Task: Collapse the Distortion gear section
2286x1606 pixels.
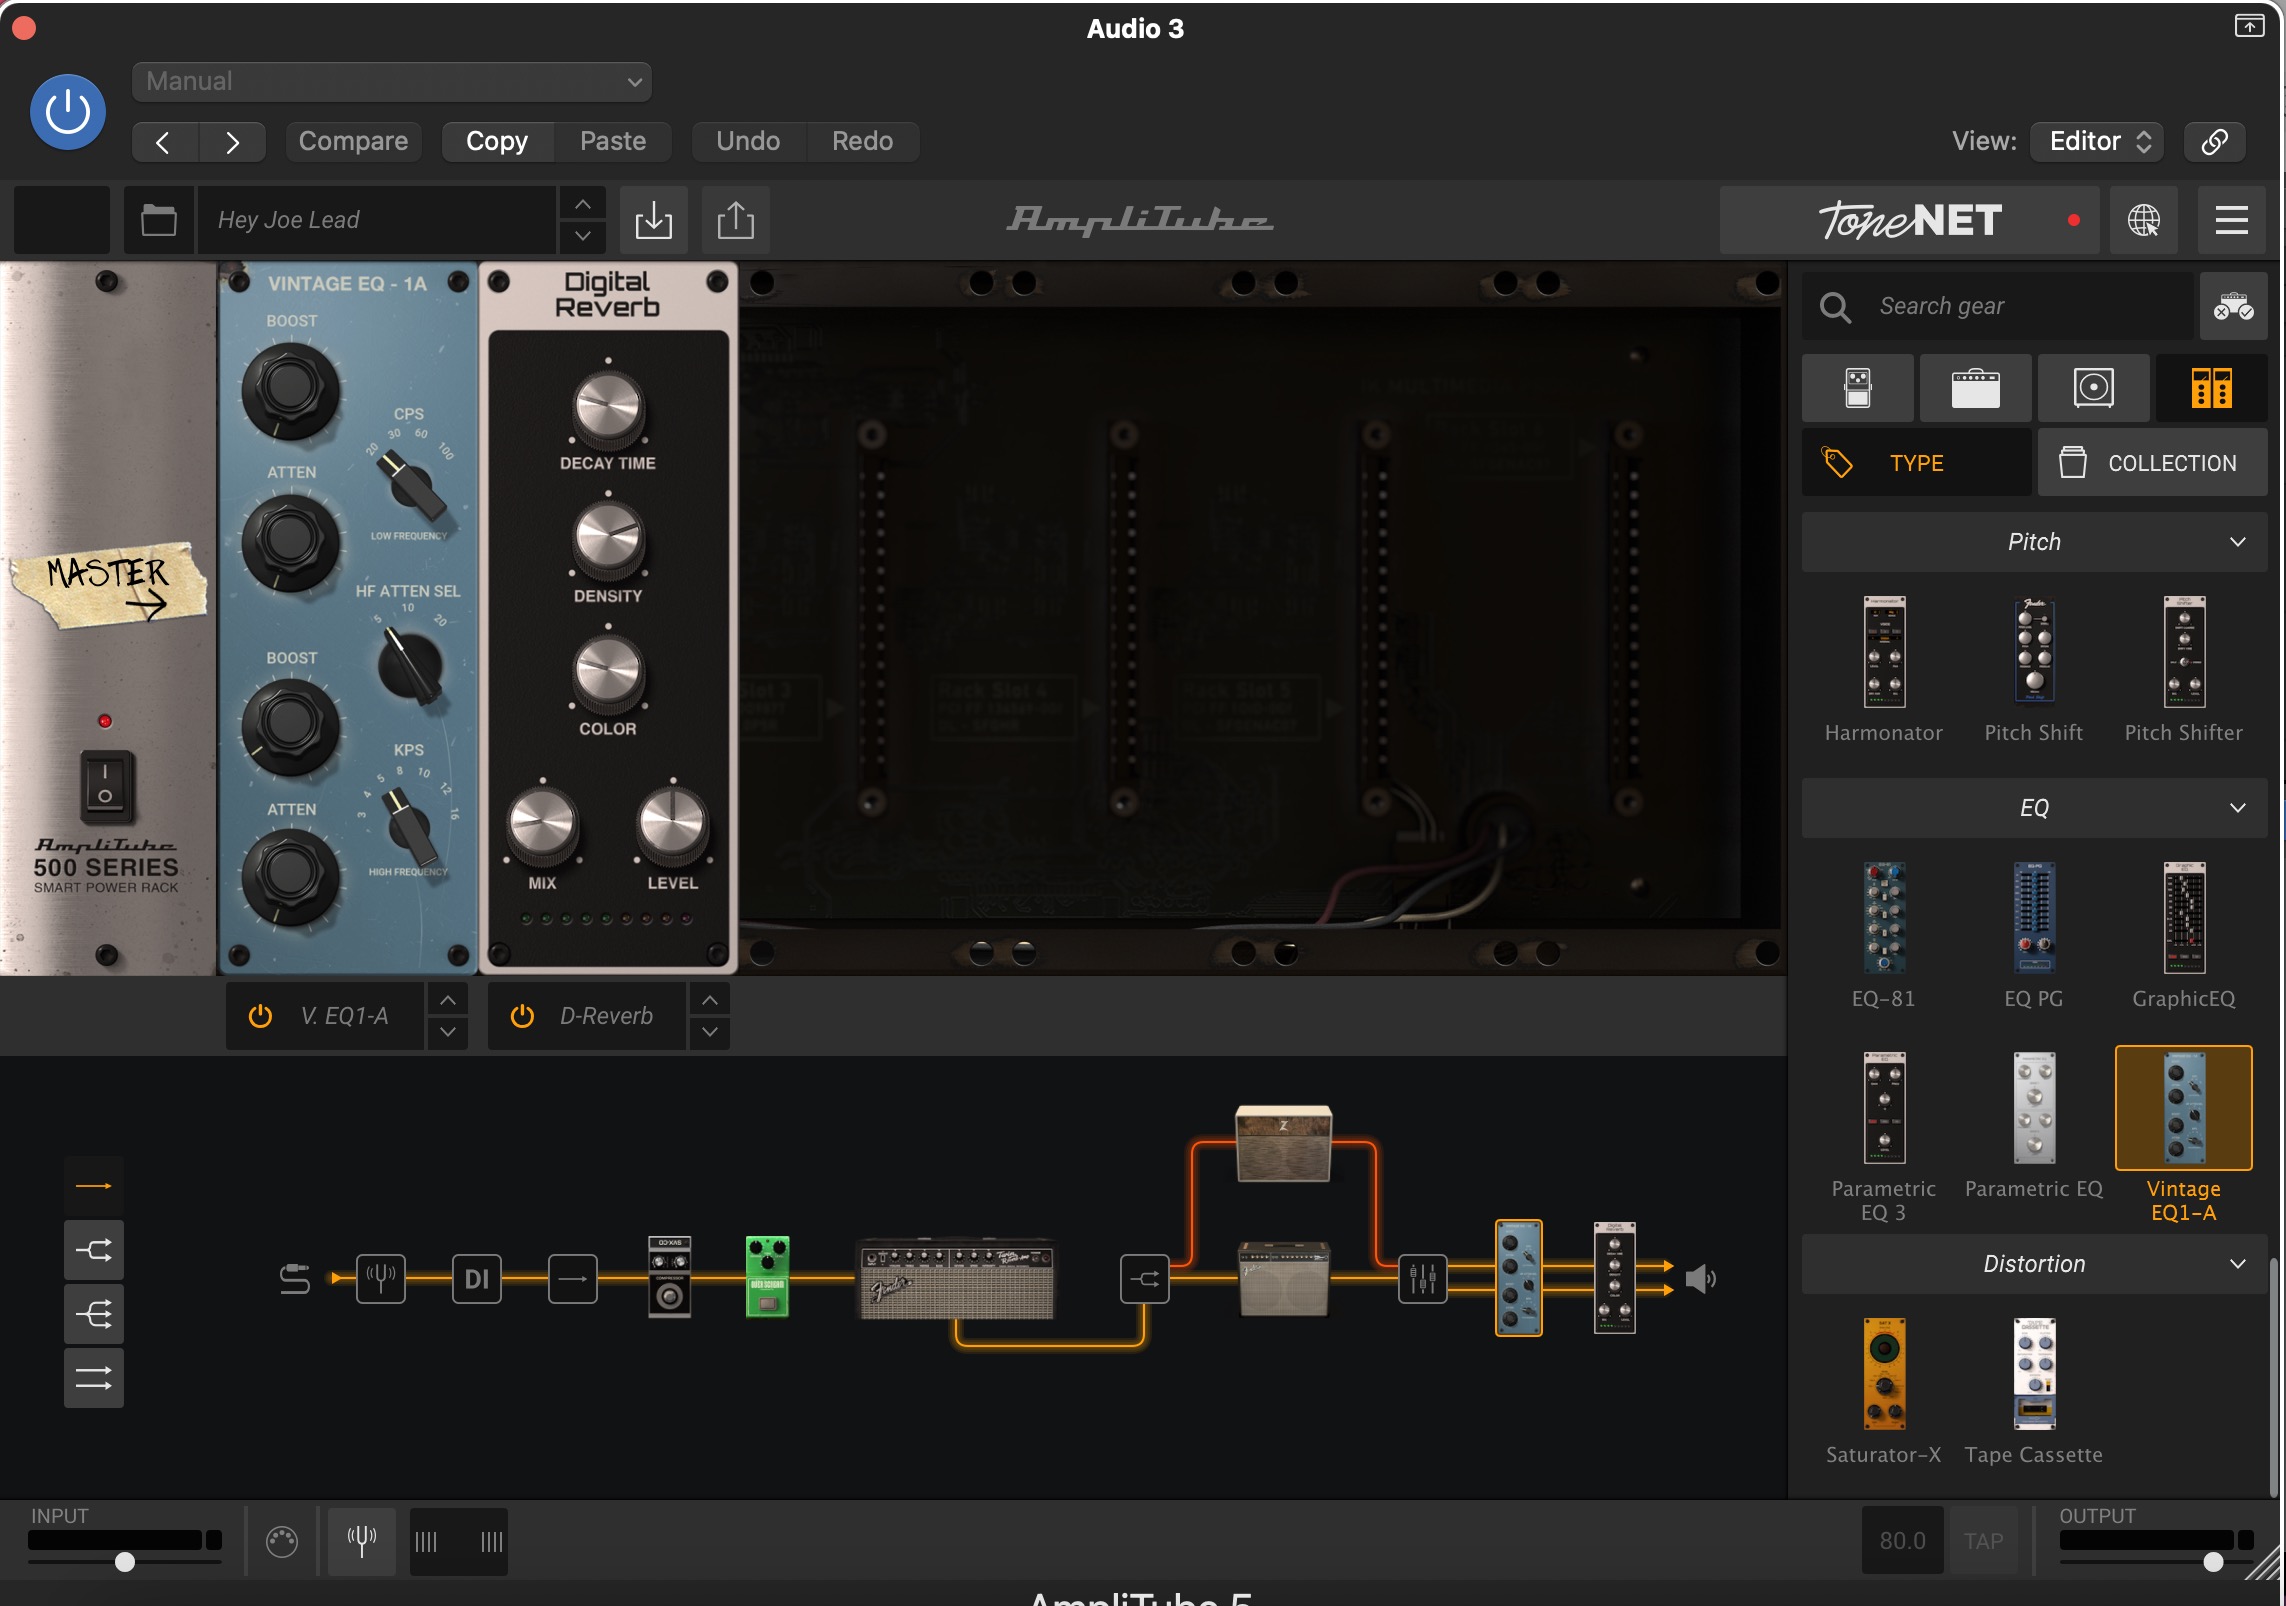Action: coord(2034,1264)
